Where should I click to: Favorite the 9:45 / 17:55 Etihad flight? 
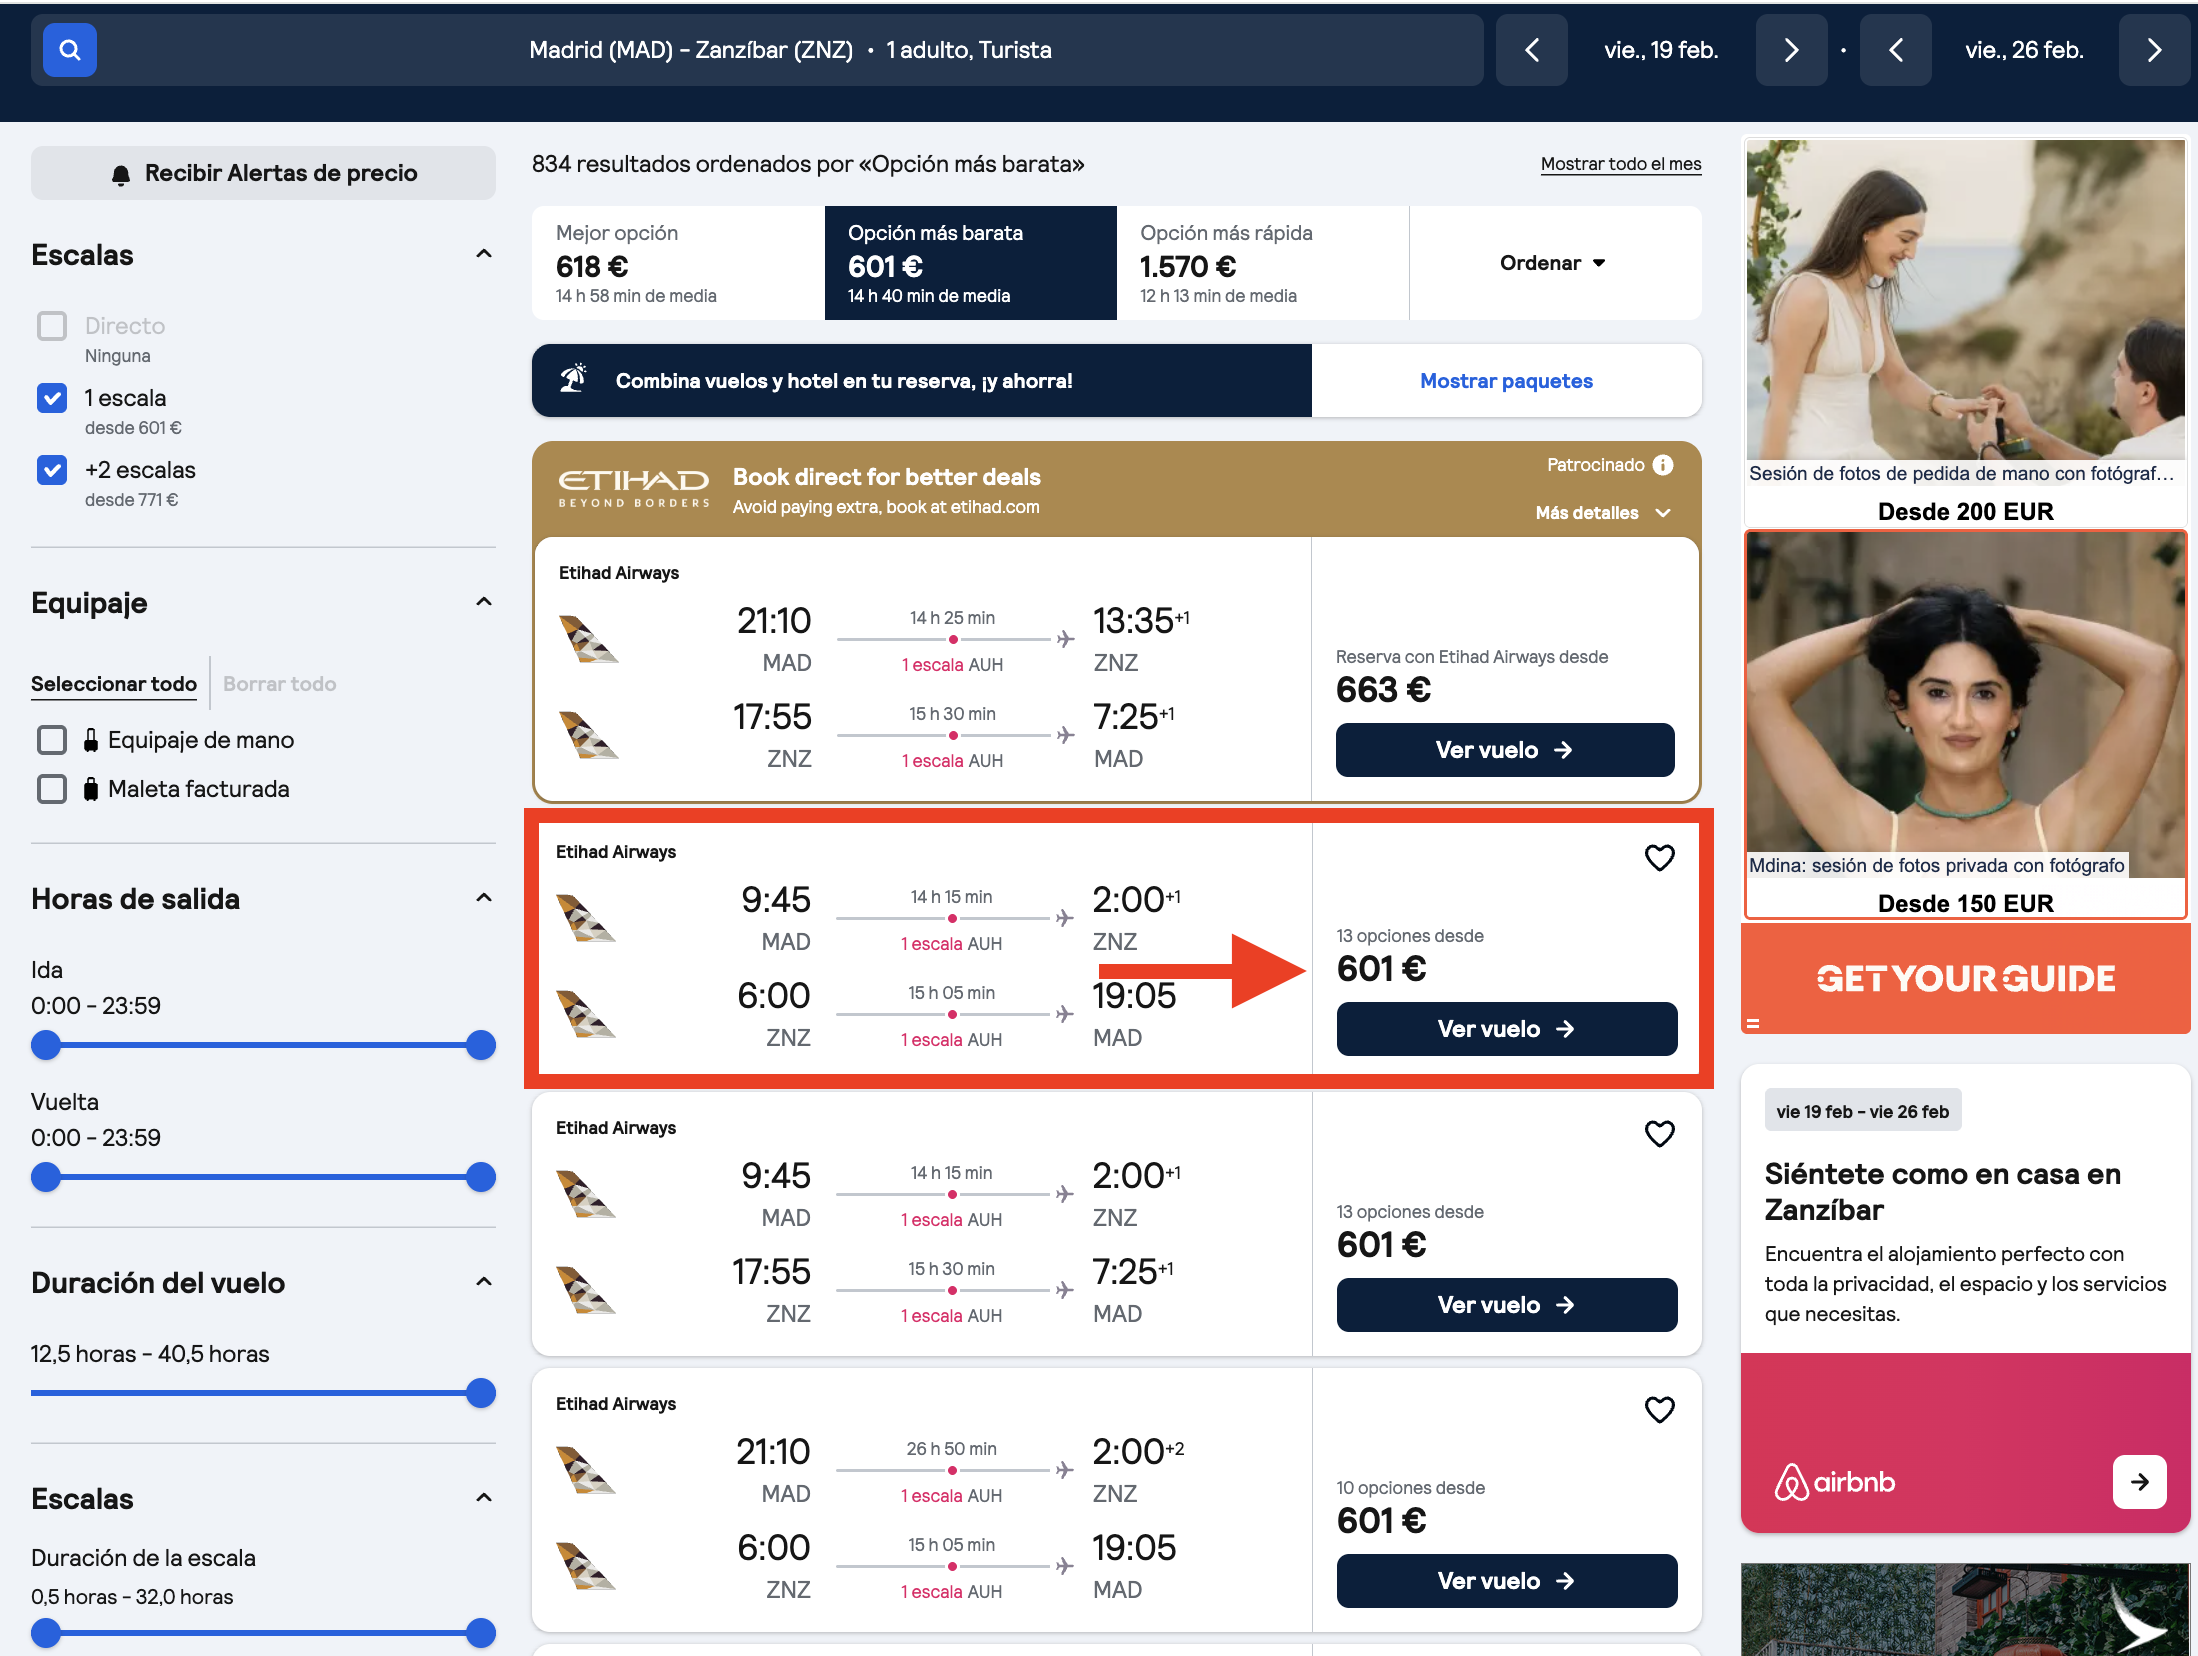click(1660, 1134)
